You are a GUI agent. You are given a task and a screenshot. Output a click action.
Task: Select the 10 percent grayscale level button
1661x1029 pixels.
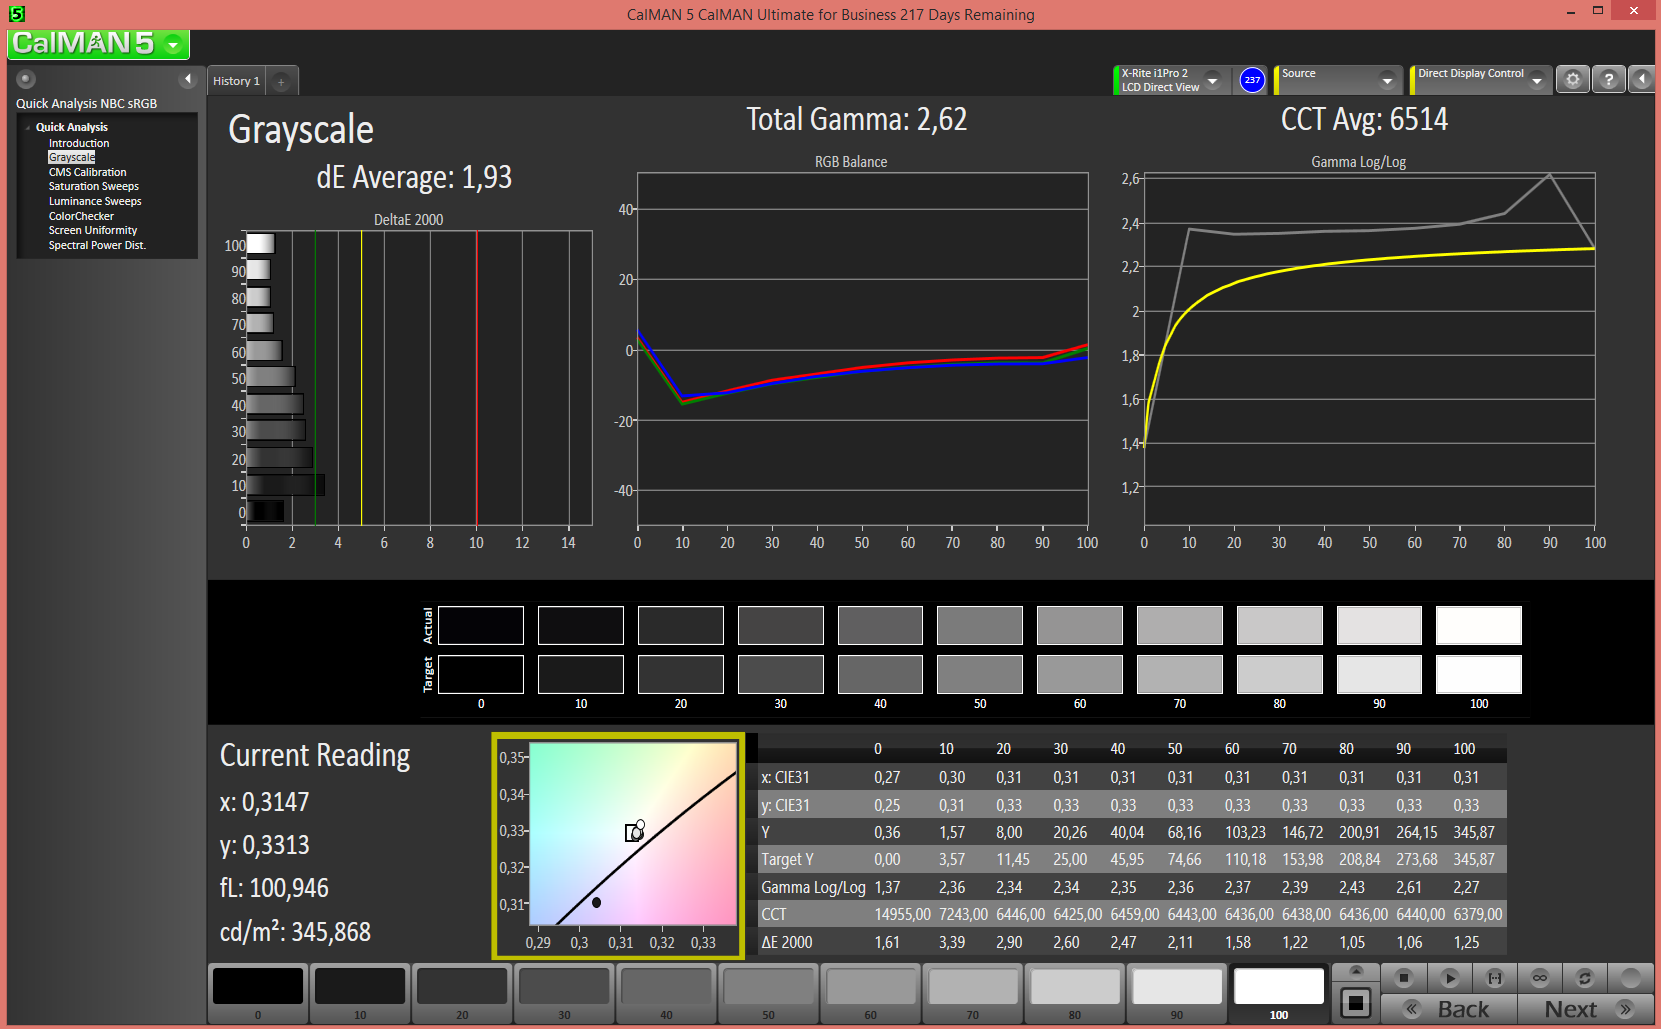click(x=360, y=993)
